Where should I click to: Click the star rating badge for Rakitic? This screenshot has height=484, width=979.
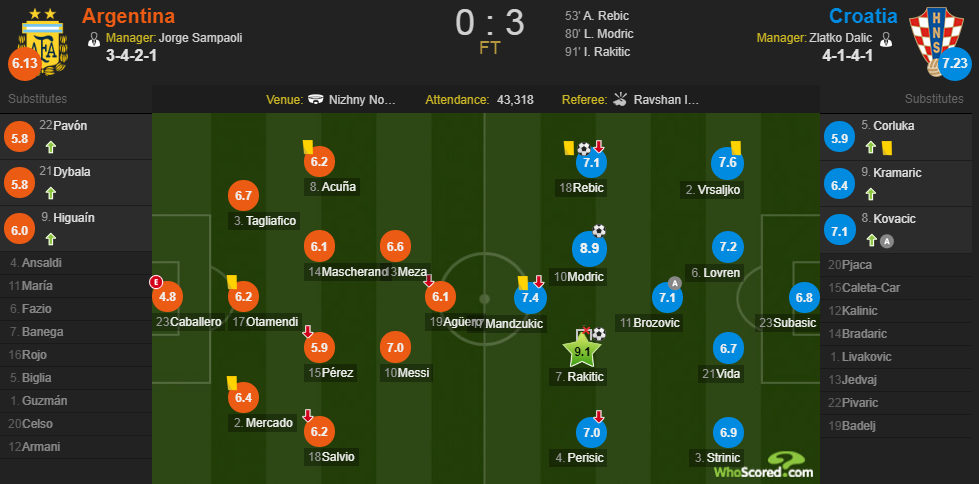pyautogui.click(x=582, y=352)
